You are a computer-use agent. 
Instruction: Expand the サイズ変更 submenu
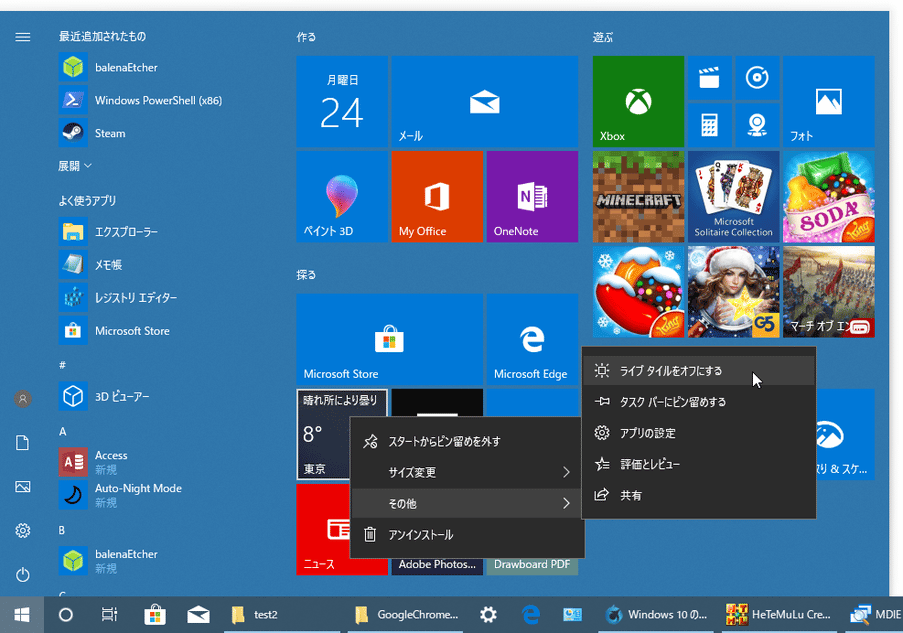(x=467, y=472)
